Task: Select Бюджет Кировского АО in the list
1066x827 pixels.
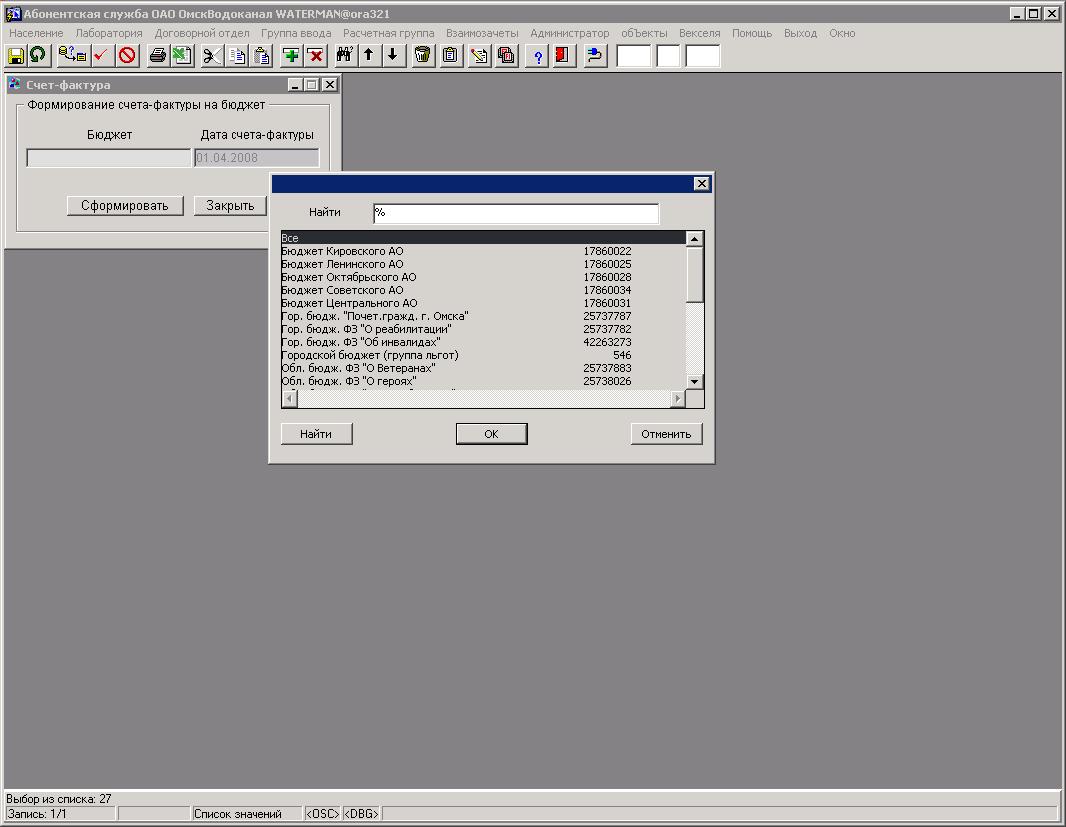Action: [343, 251]
